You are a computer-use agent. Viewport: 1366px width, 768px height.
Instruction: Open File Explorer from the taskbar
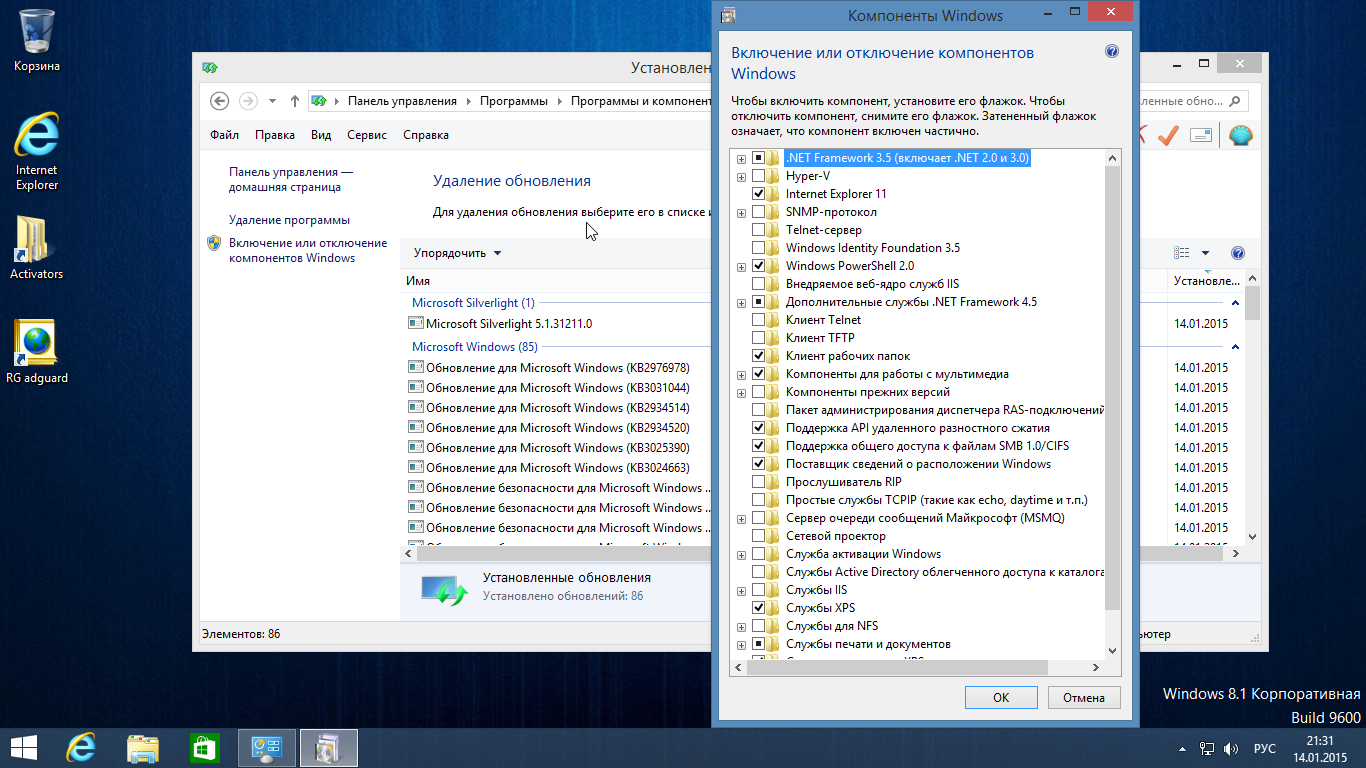pos(143,747)
